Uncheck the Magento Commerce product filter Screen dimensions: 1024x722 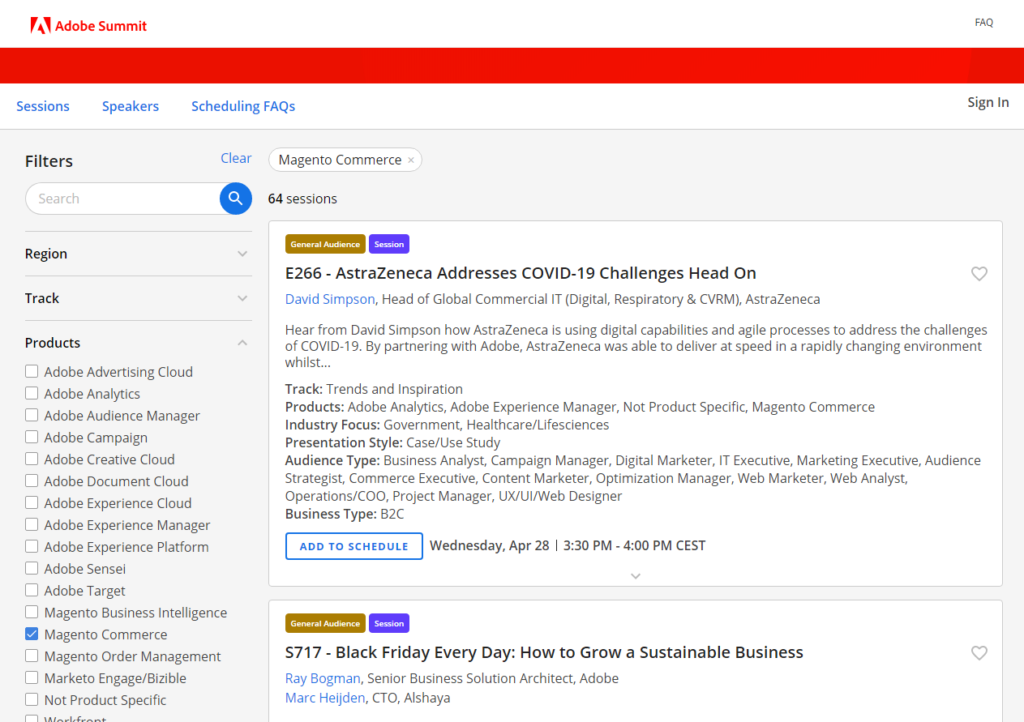(x=31, y=634)
